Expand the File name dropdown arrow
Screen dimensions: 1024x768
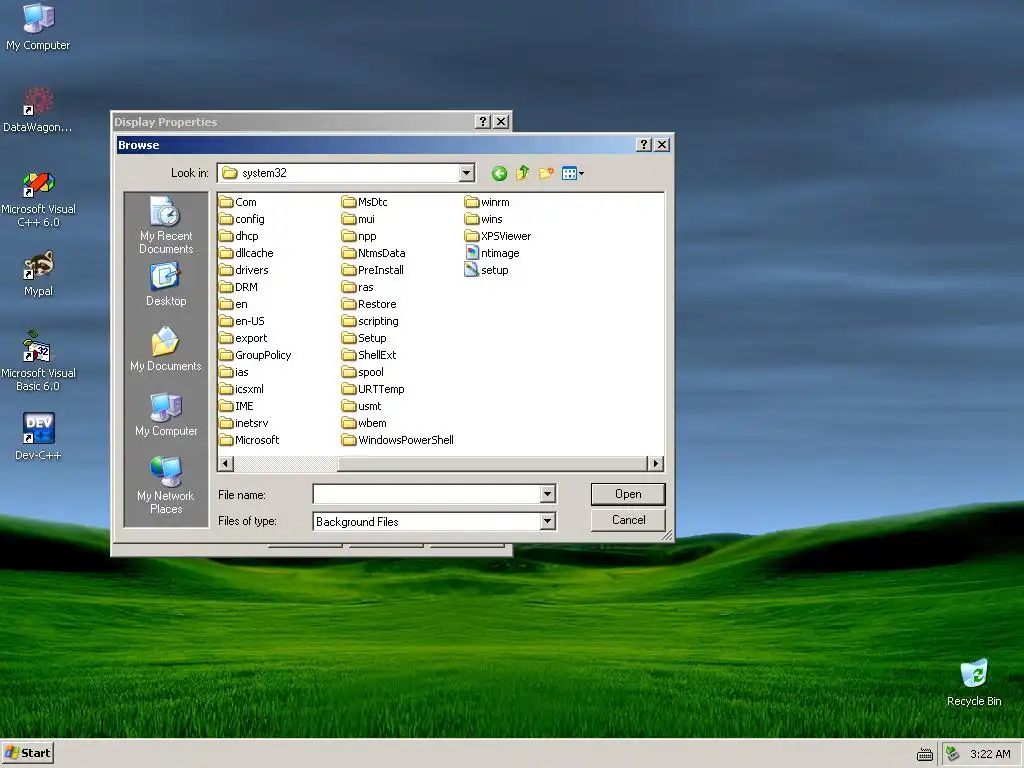click(548, 494)
